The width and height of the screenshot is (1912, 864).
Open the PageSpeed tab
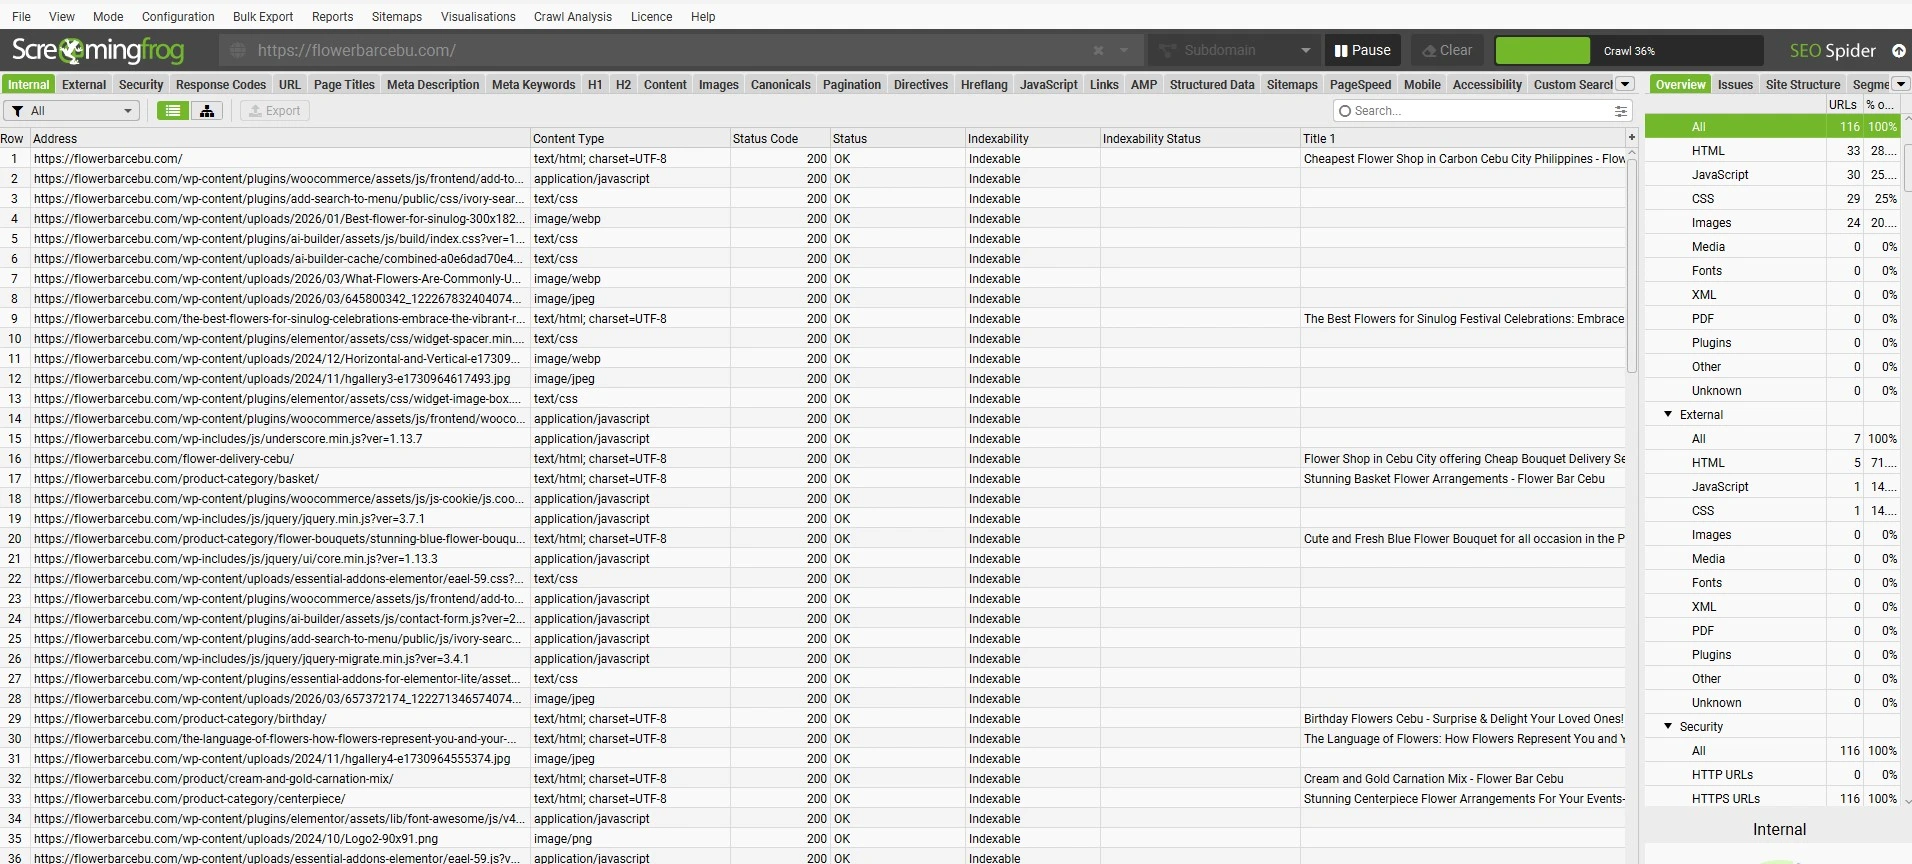[x=1360, y=84]
